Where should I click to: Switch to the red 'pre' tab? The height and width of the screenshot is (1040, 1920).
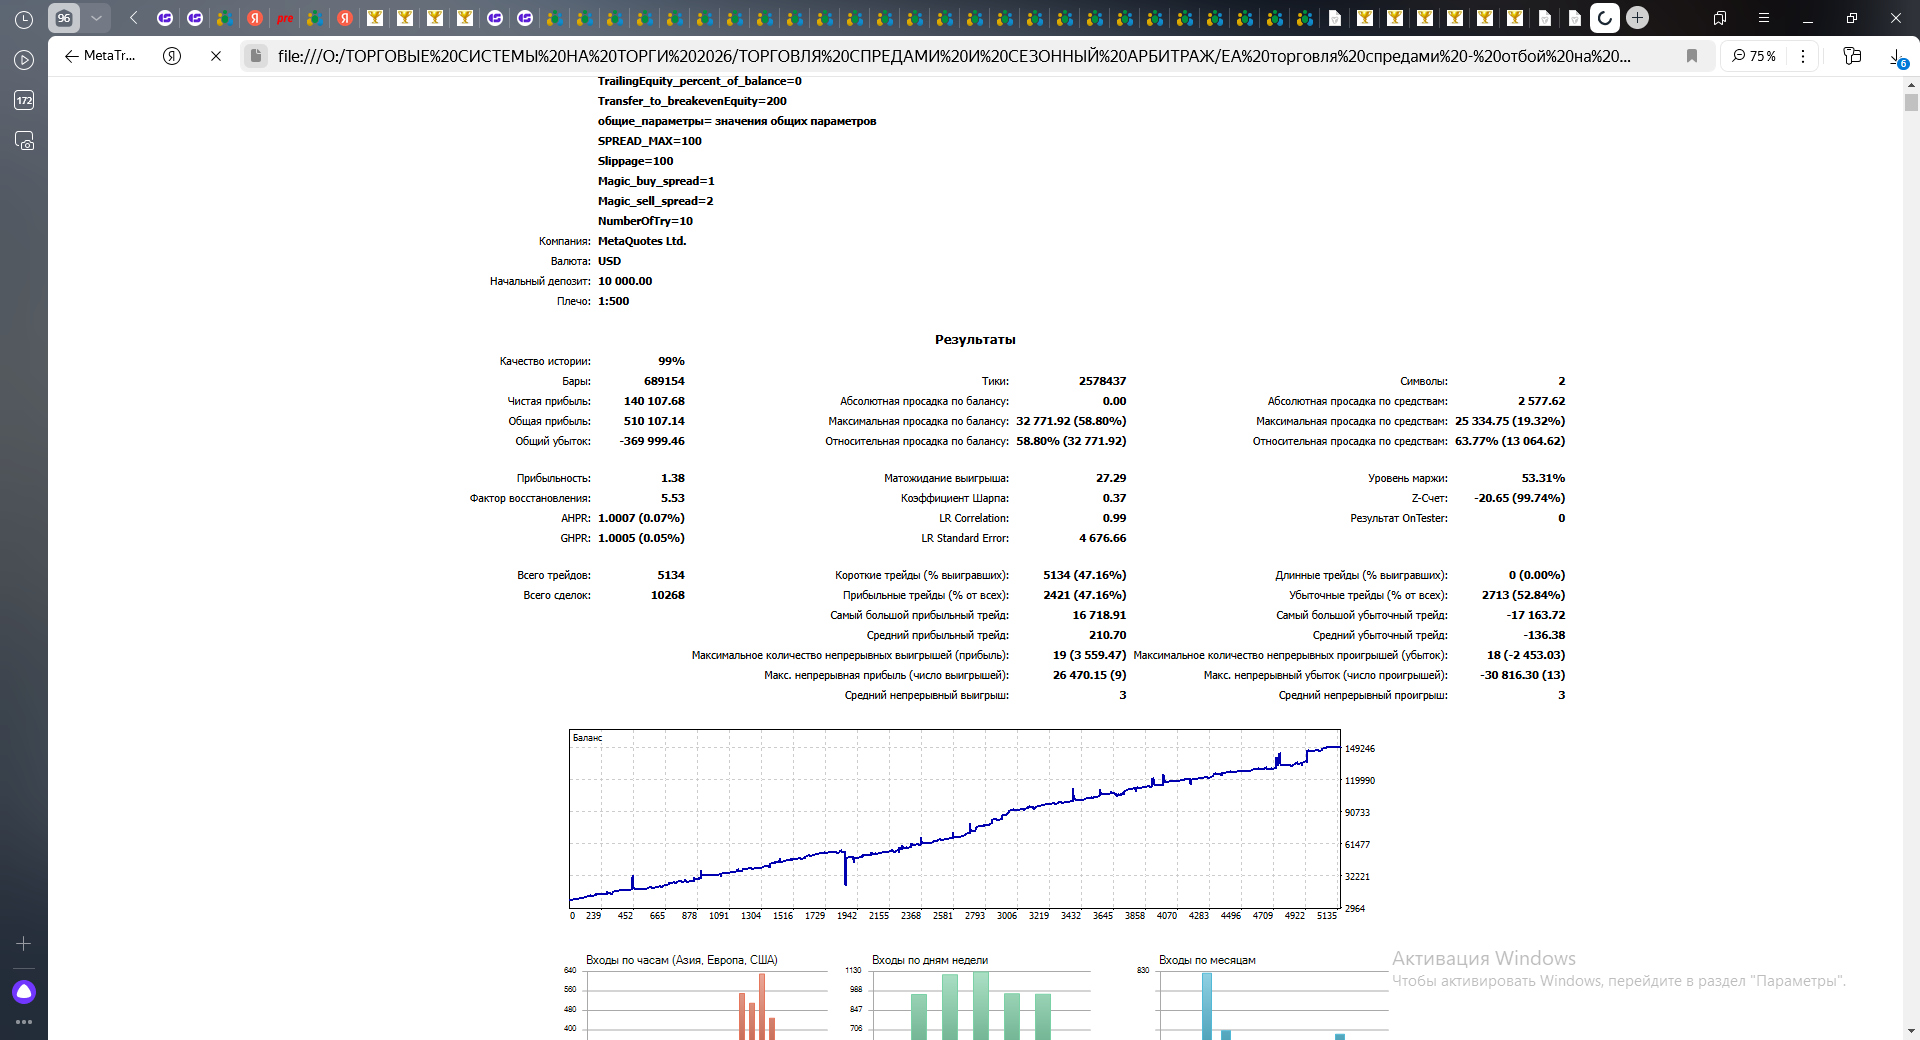(285, 18)
